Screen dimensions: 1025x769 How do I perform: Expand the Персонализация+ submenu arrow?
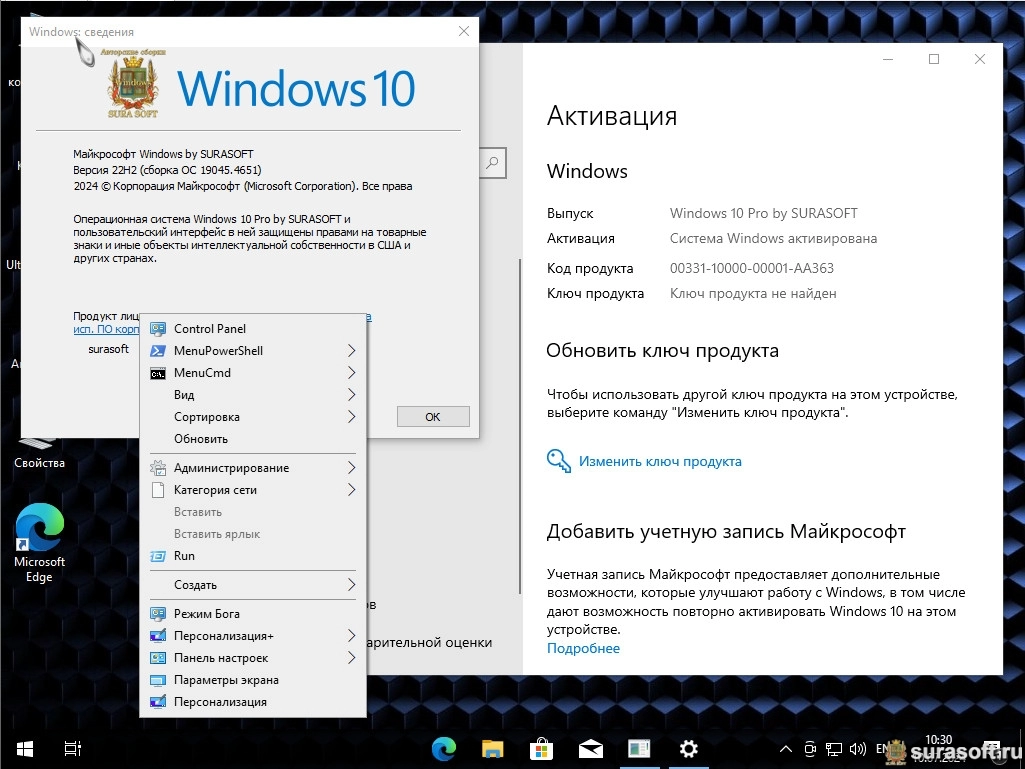(352, 636)
